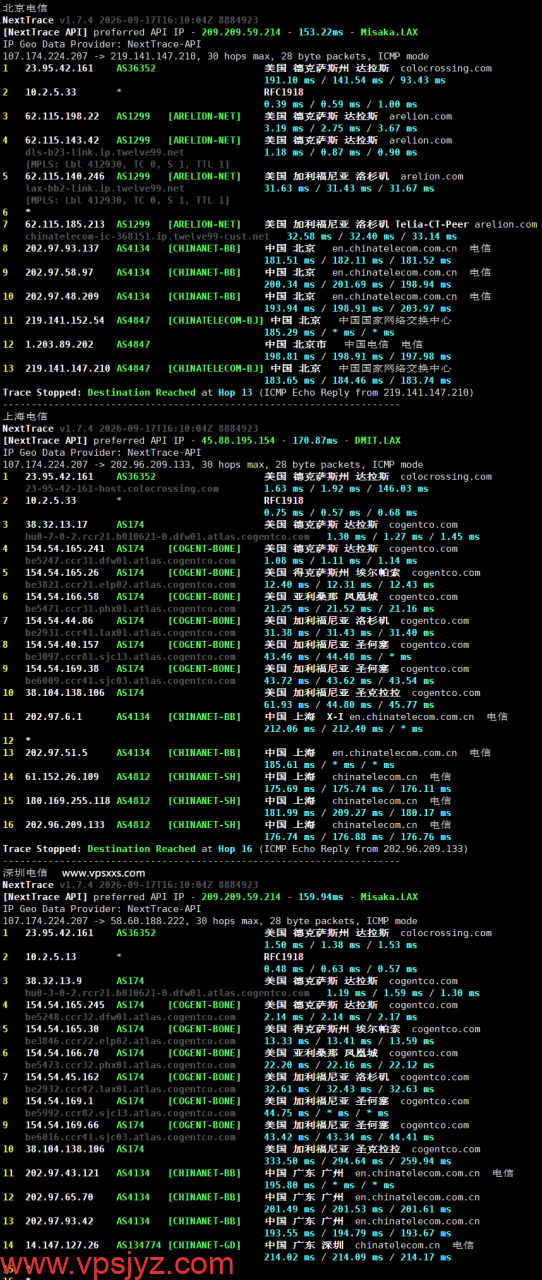Select hop IP 154.54.165.245

tap(65, 1004)
